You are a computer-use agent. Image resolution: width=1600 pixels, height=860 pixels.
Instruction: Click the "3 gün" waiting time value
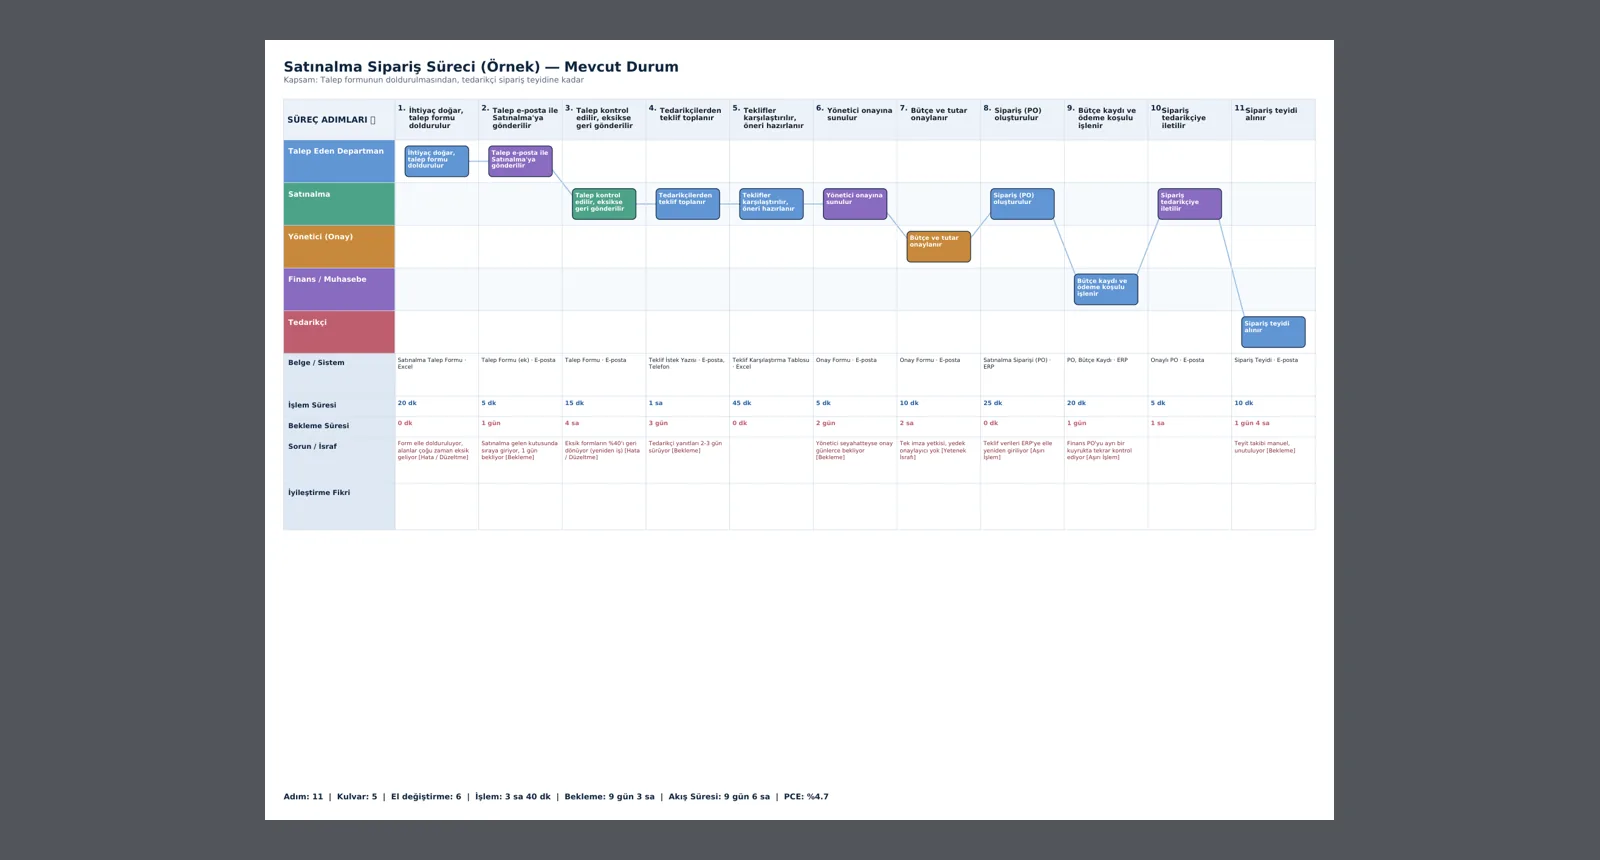pyautogui.click(x=658, y=423)
